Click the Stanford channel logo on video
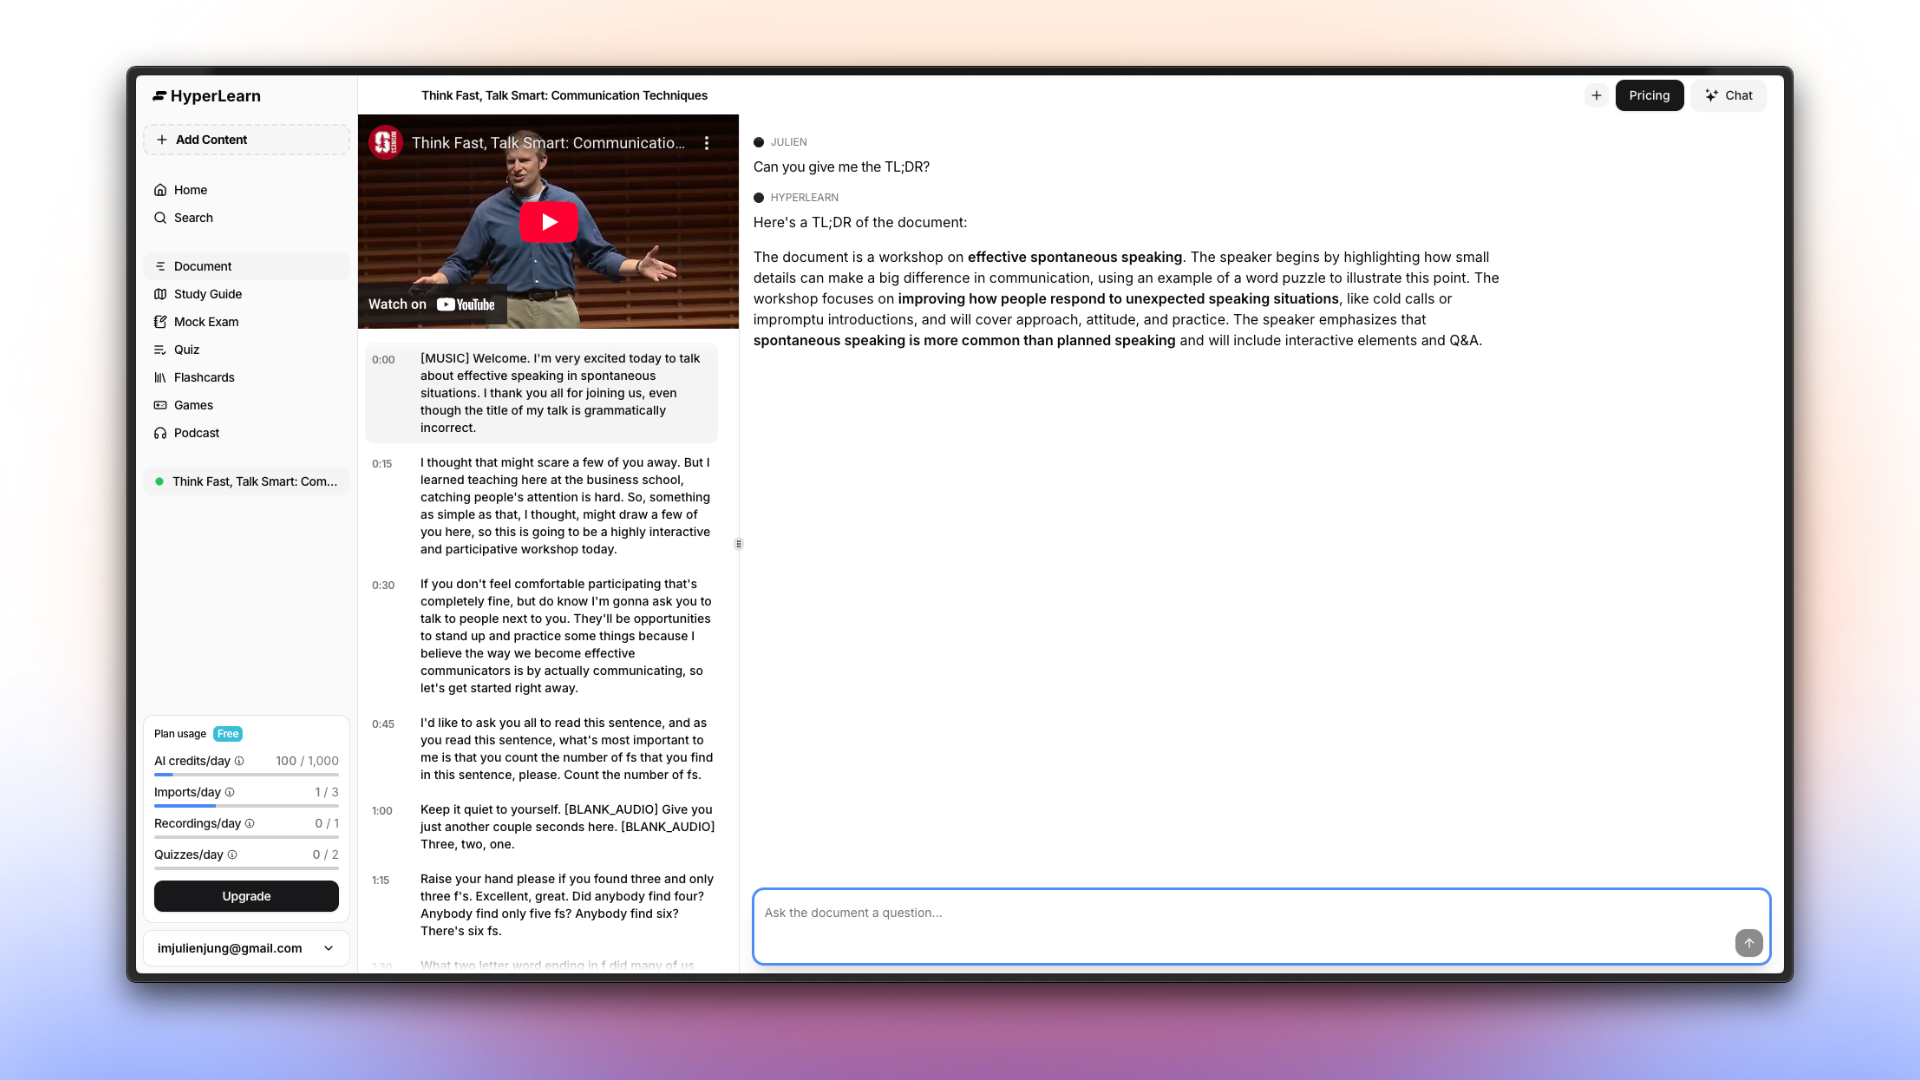The height and width of the screenshot is (1080, 1920). [x=385, y=143]
